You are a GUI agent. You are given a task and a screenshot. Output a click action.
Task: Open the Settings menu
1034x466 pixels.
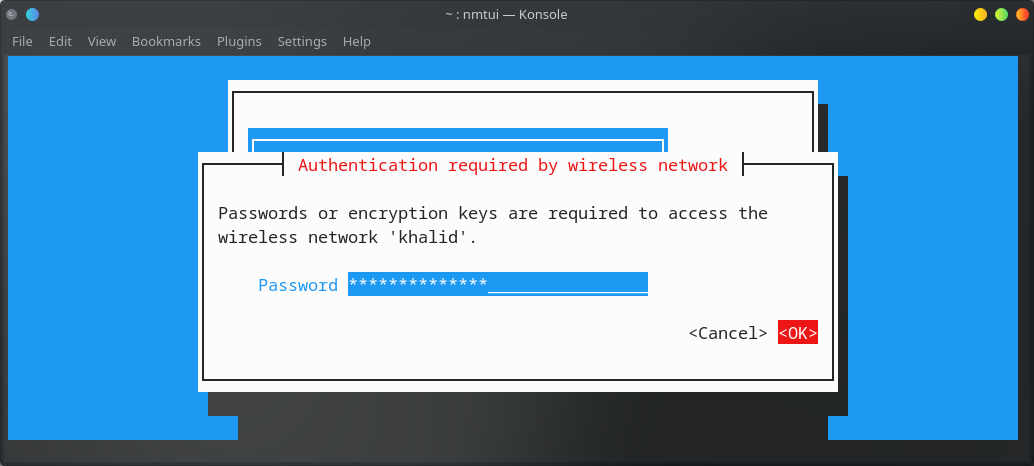[302, 42]
